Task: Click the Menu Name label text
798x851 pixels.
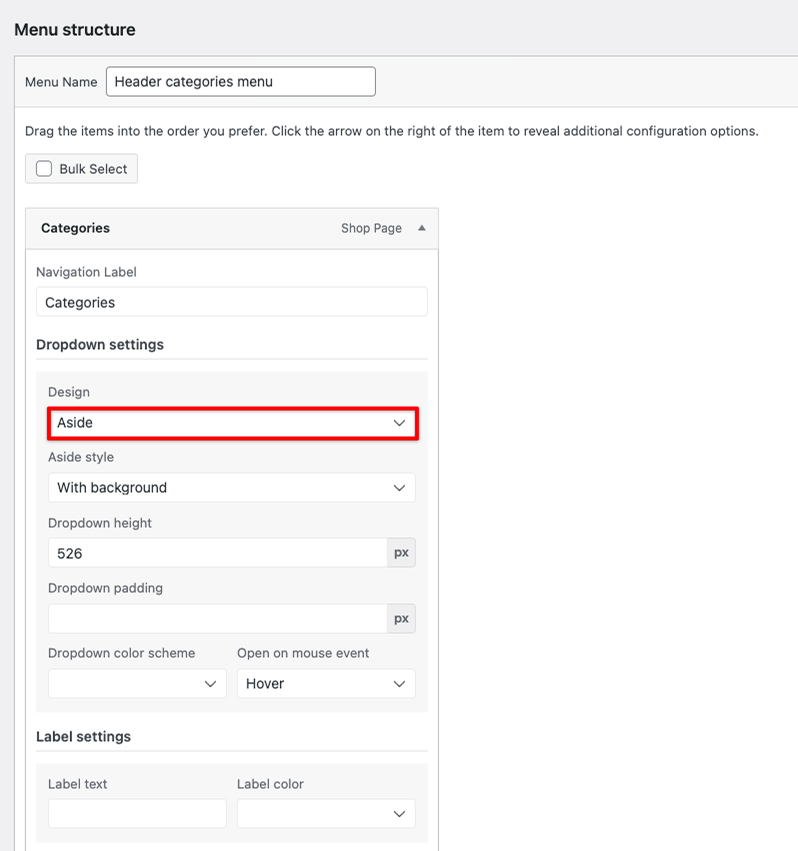Action: point(61,82)
